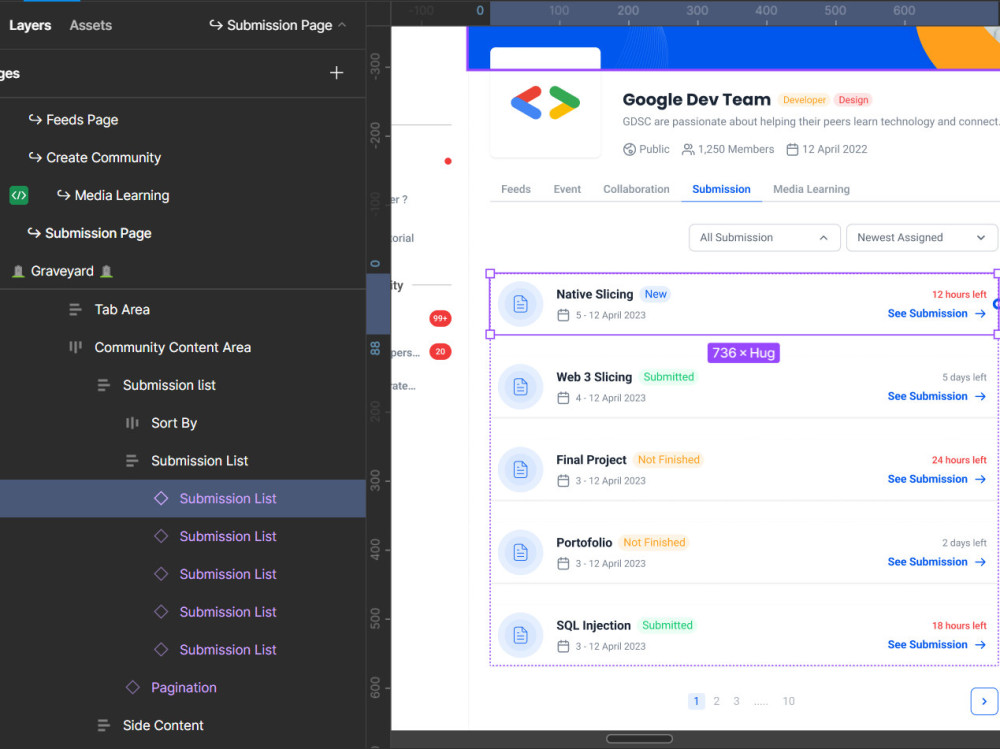Open the Submission Page dropdown in panel header

click(x=278, y=25)
